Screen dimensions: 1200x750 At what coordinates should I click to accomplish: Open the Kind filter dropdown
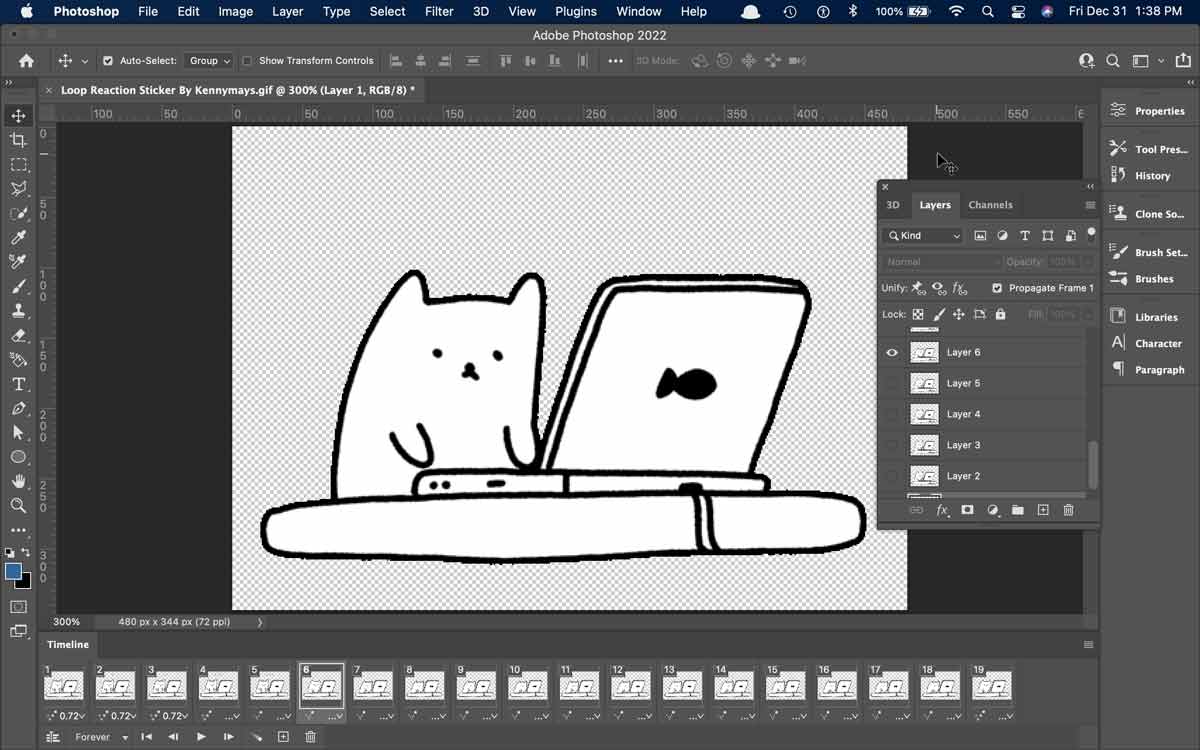pyautogui.click(x=924, y=236)
